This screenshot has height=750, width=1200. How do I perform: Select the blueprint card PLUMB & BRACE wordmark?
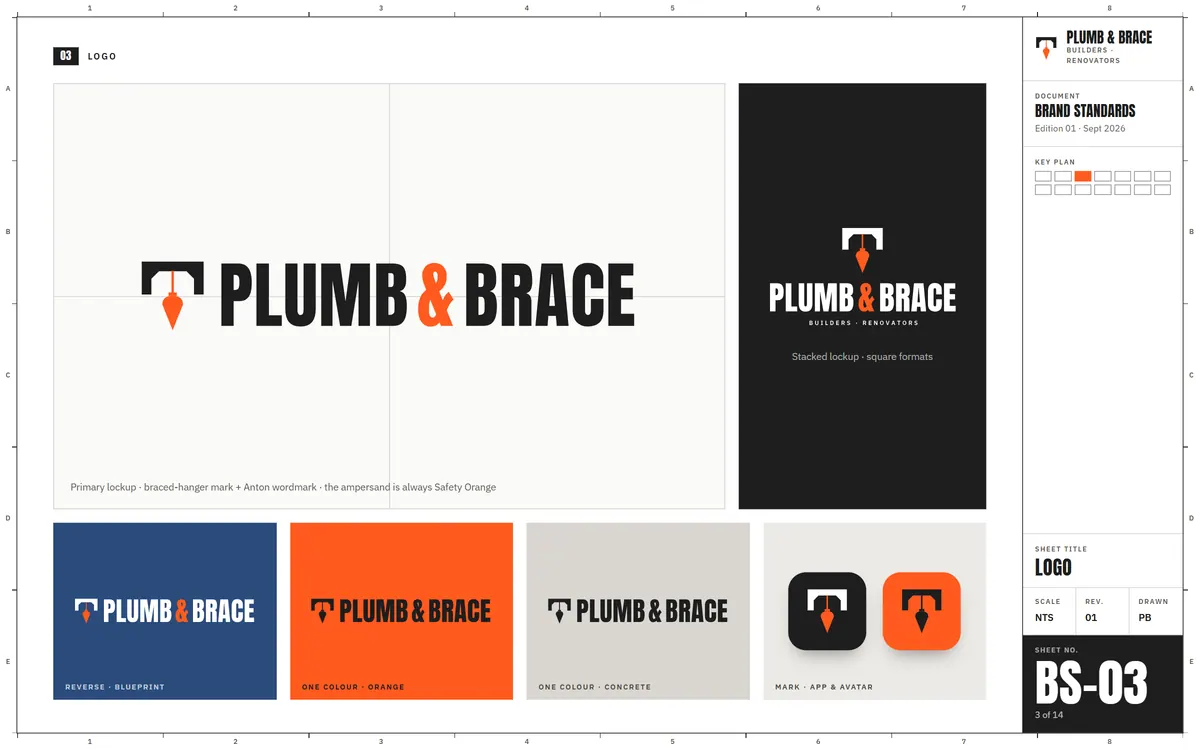(179, 611)
